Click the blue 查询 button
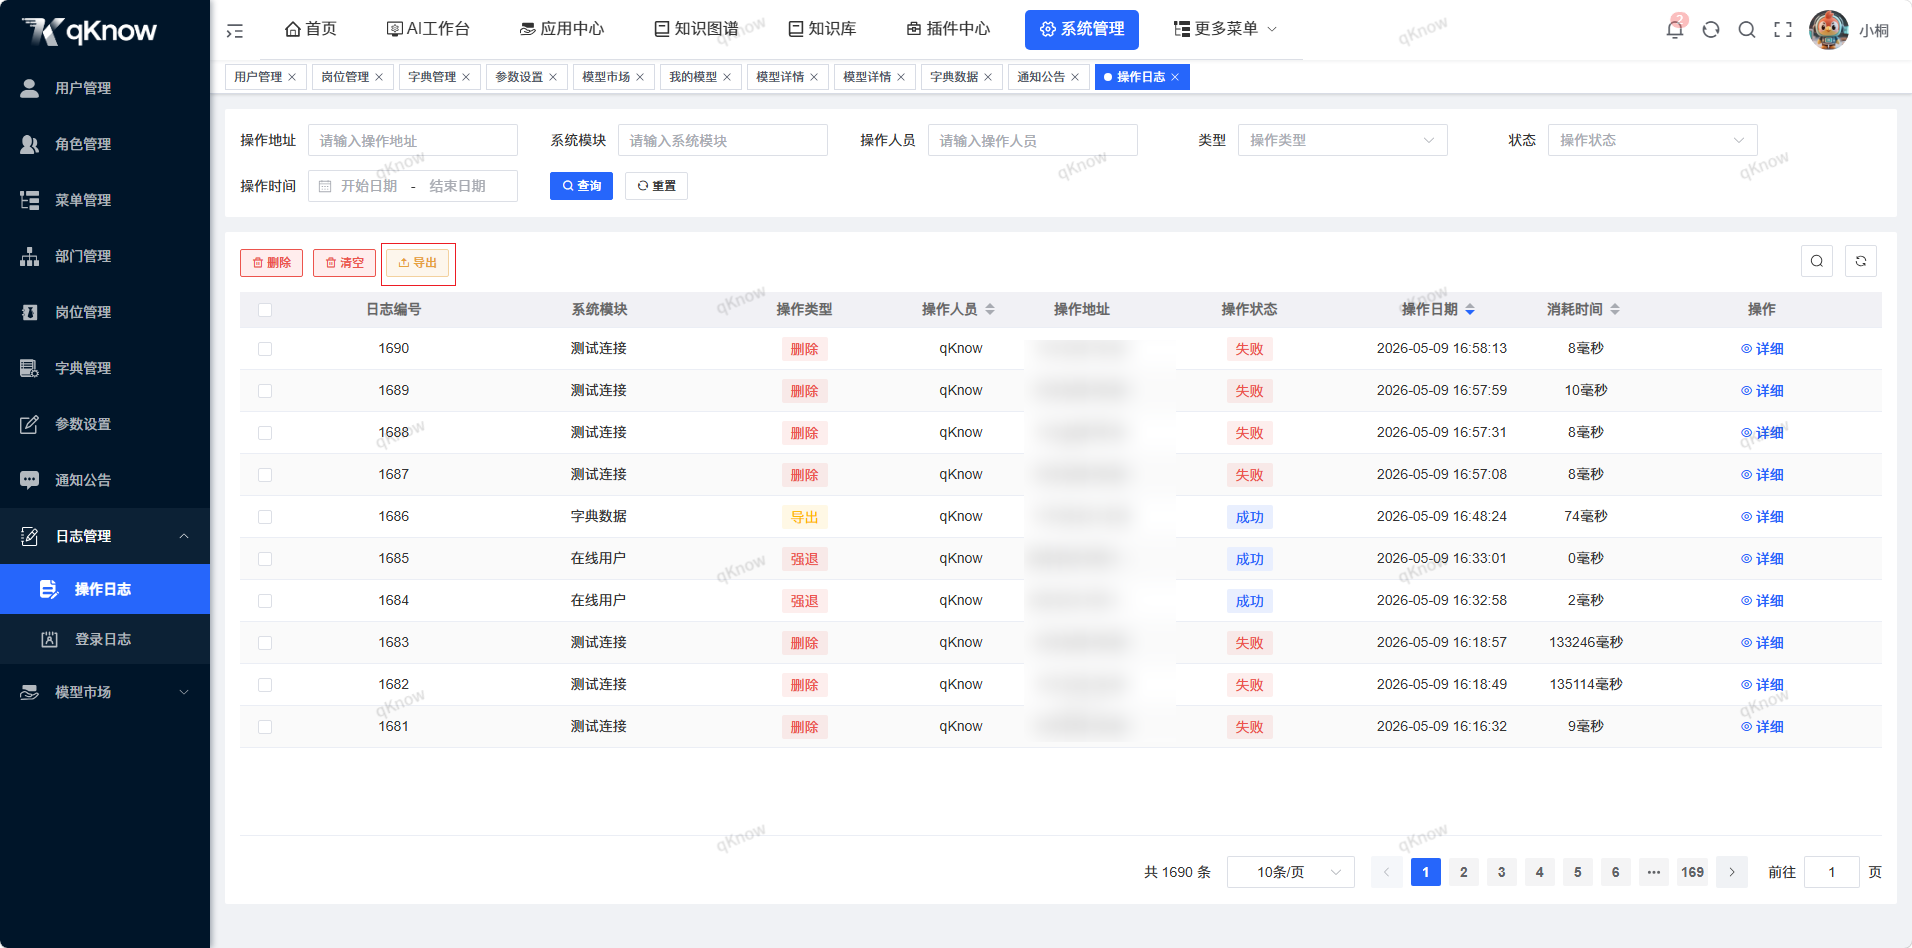1912x948 pixels. [x=581, y=186]
